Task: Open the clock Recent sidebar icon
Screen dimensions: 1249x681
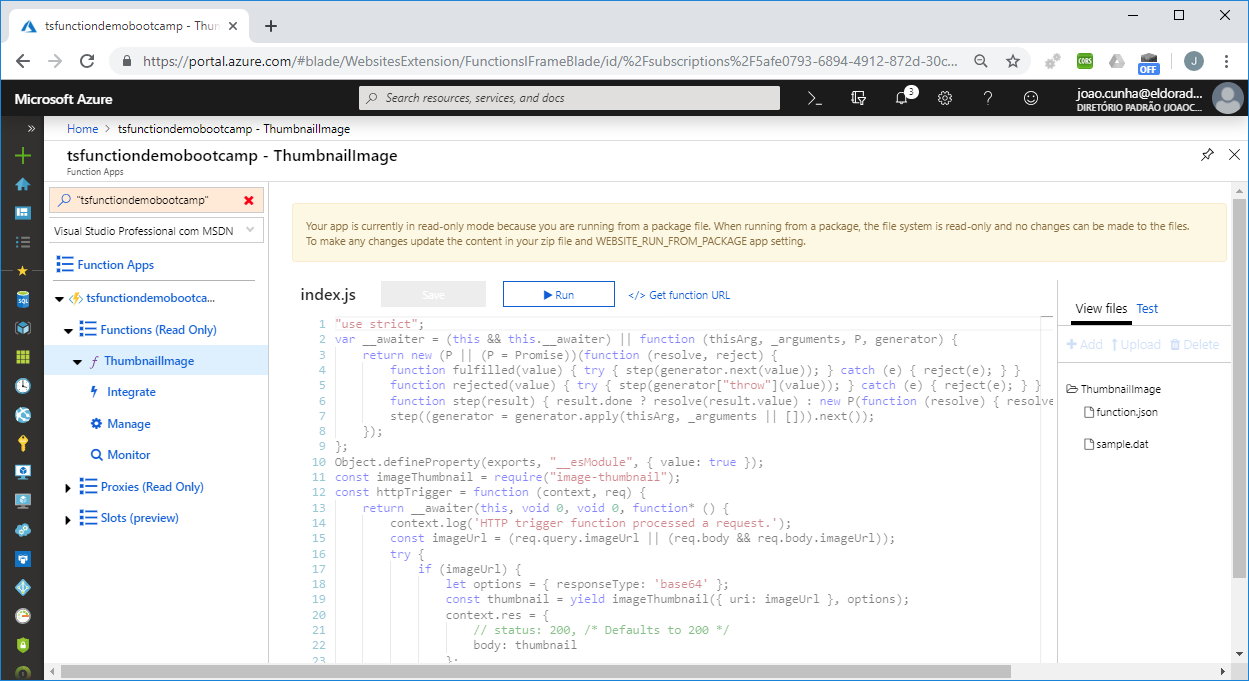Action: tap(22, 386)
